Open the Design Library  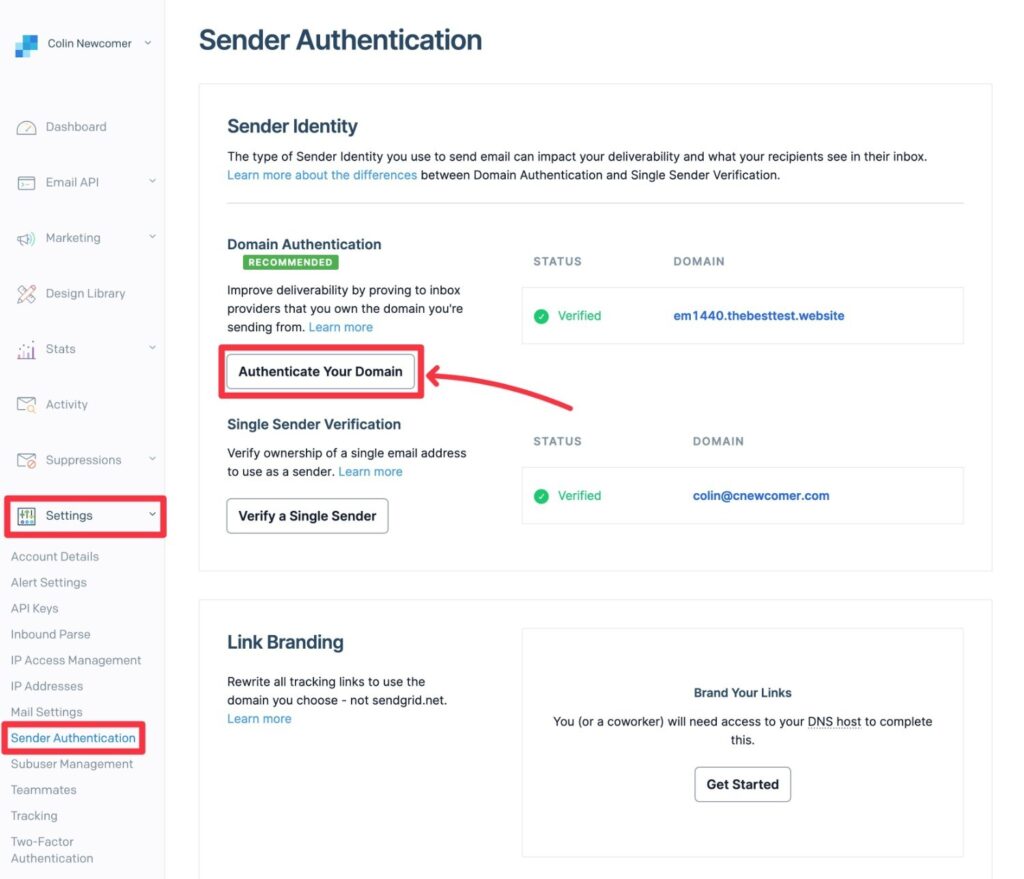(x=27, y=293)
